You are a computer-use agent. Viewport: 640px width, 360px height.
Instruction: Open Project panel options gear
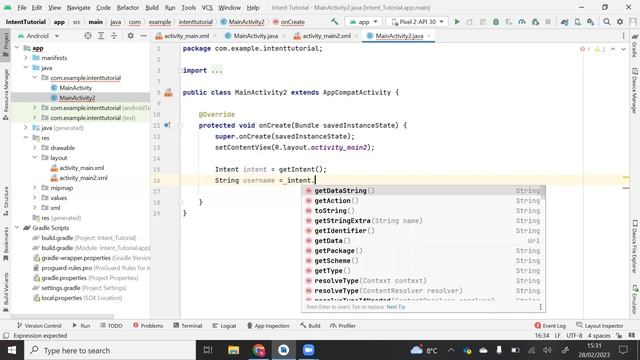click(131, 36)
